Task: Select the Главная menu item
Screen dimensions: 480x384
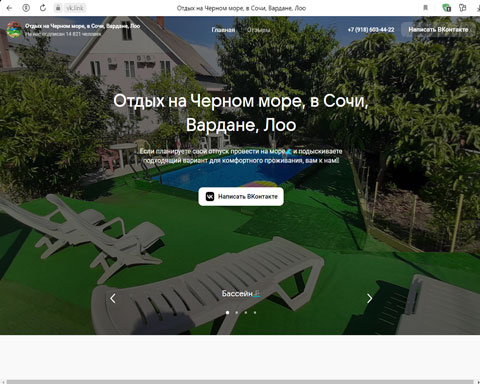Action: [x=223, y=30]
